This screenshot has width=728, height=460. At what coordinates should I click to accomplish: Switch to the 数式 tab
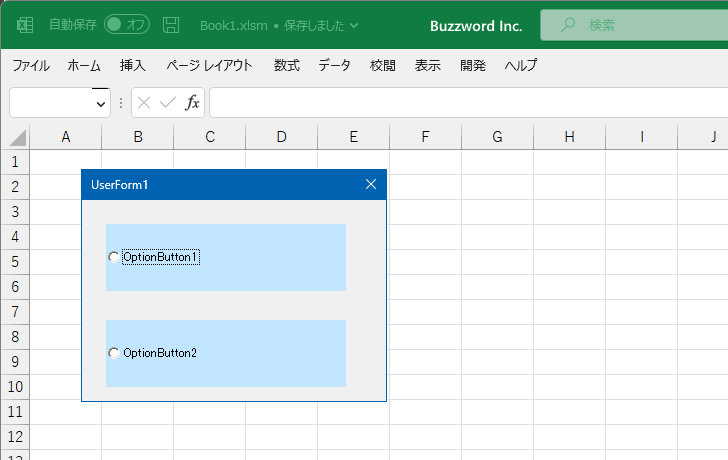click(x=286, y=65)
